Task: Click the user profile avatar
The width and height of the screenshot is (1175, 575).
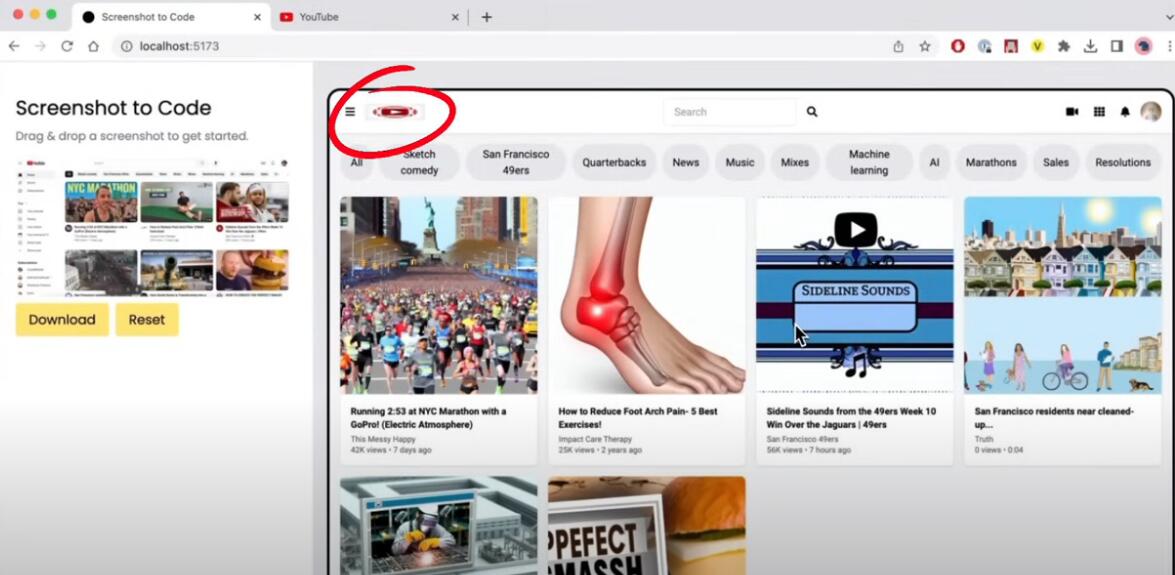Action: tap(1151, 112)
